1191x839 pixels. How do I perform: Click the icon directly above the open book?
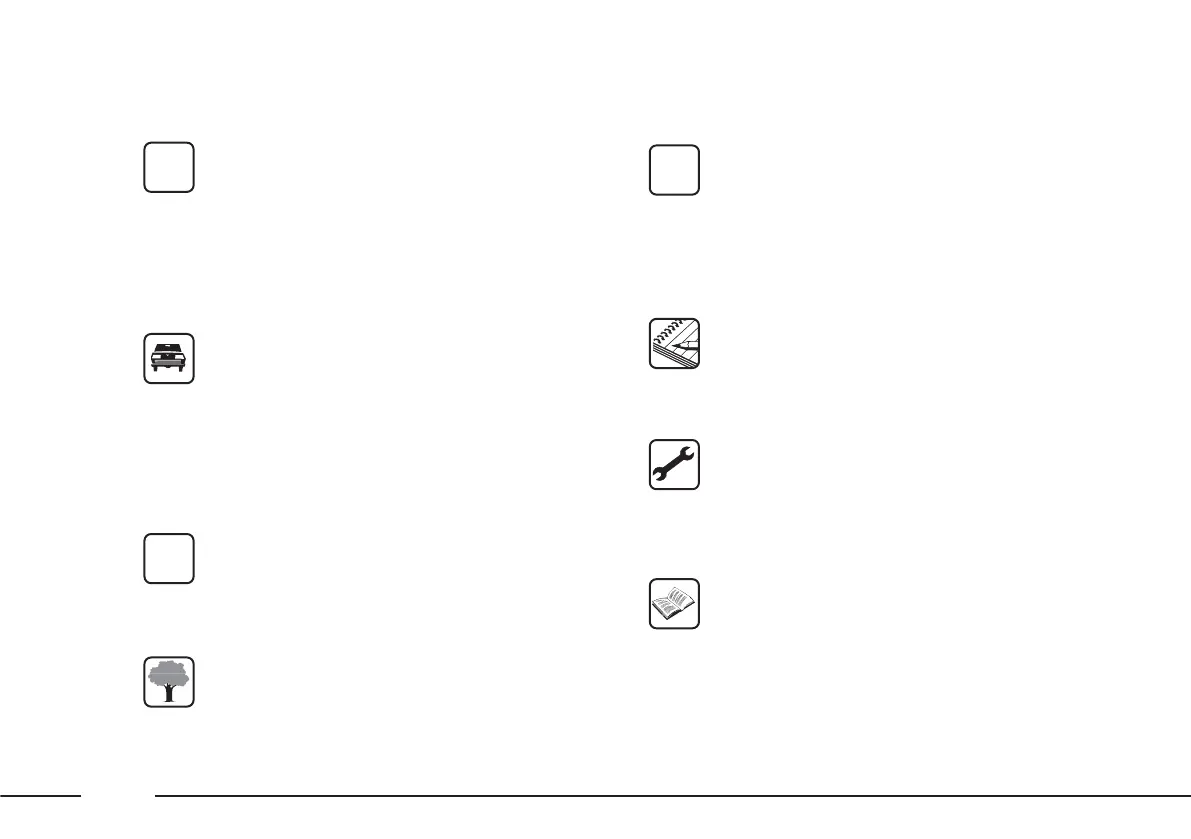point(674,465)
